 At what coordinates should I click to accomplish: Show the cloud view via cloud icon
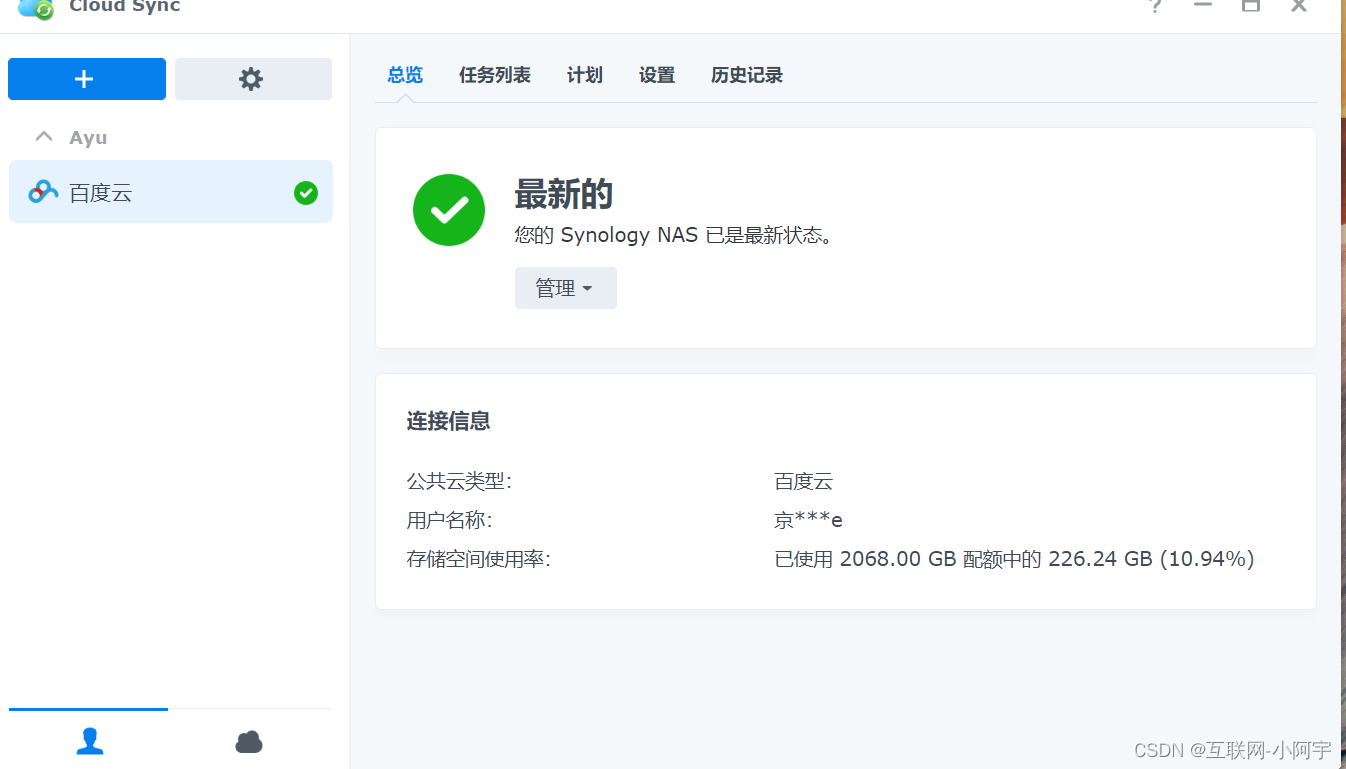pyautogui.click(x=249, y=741)
